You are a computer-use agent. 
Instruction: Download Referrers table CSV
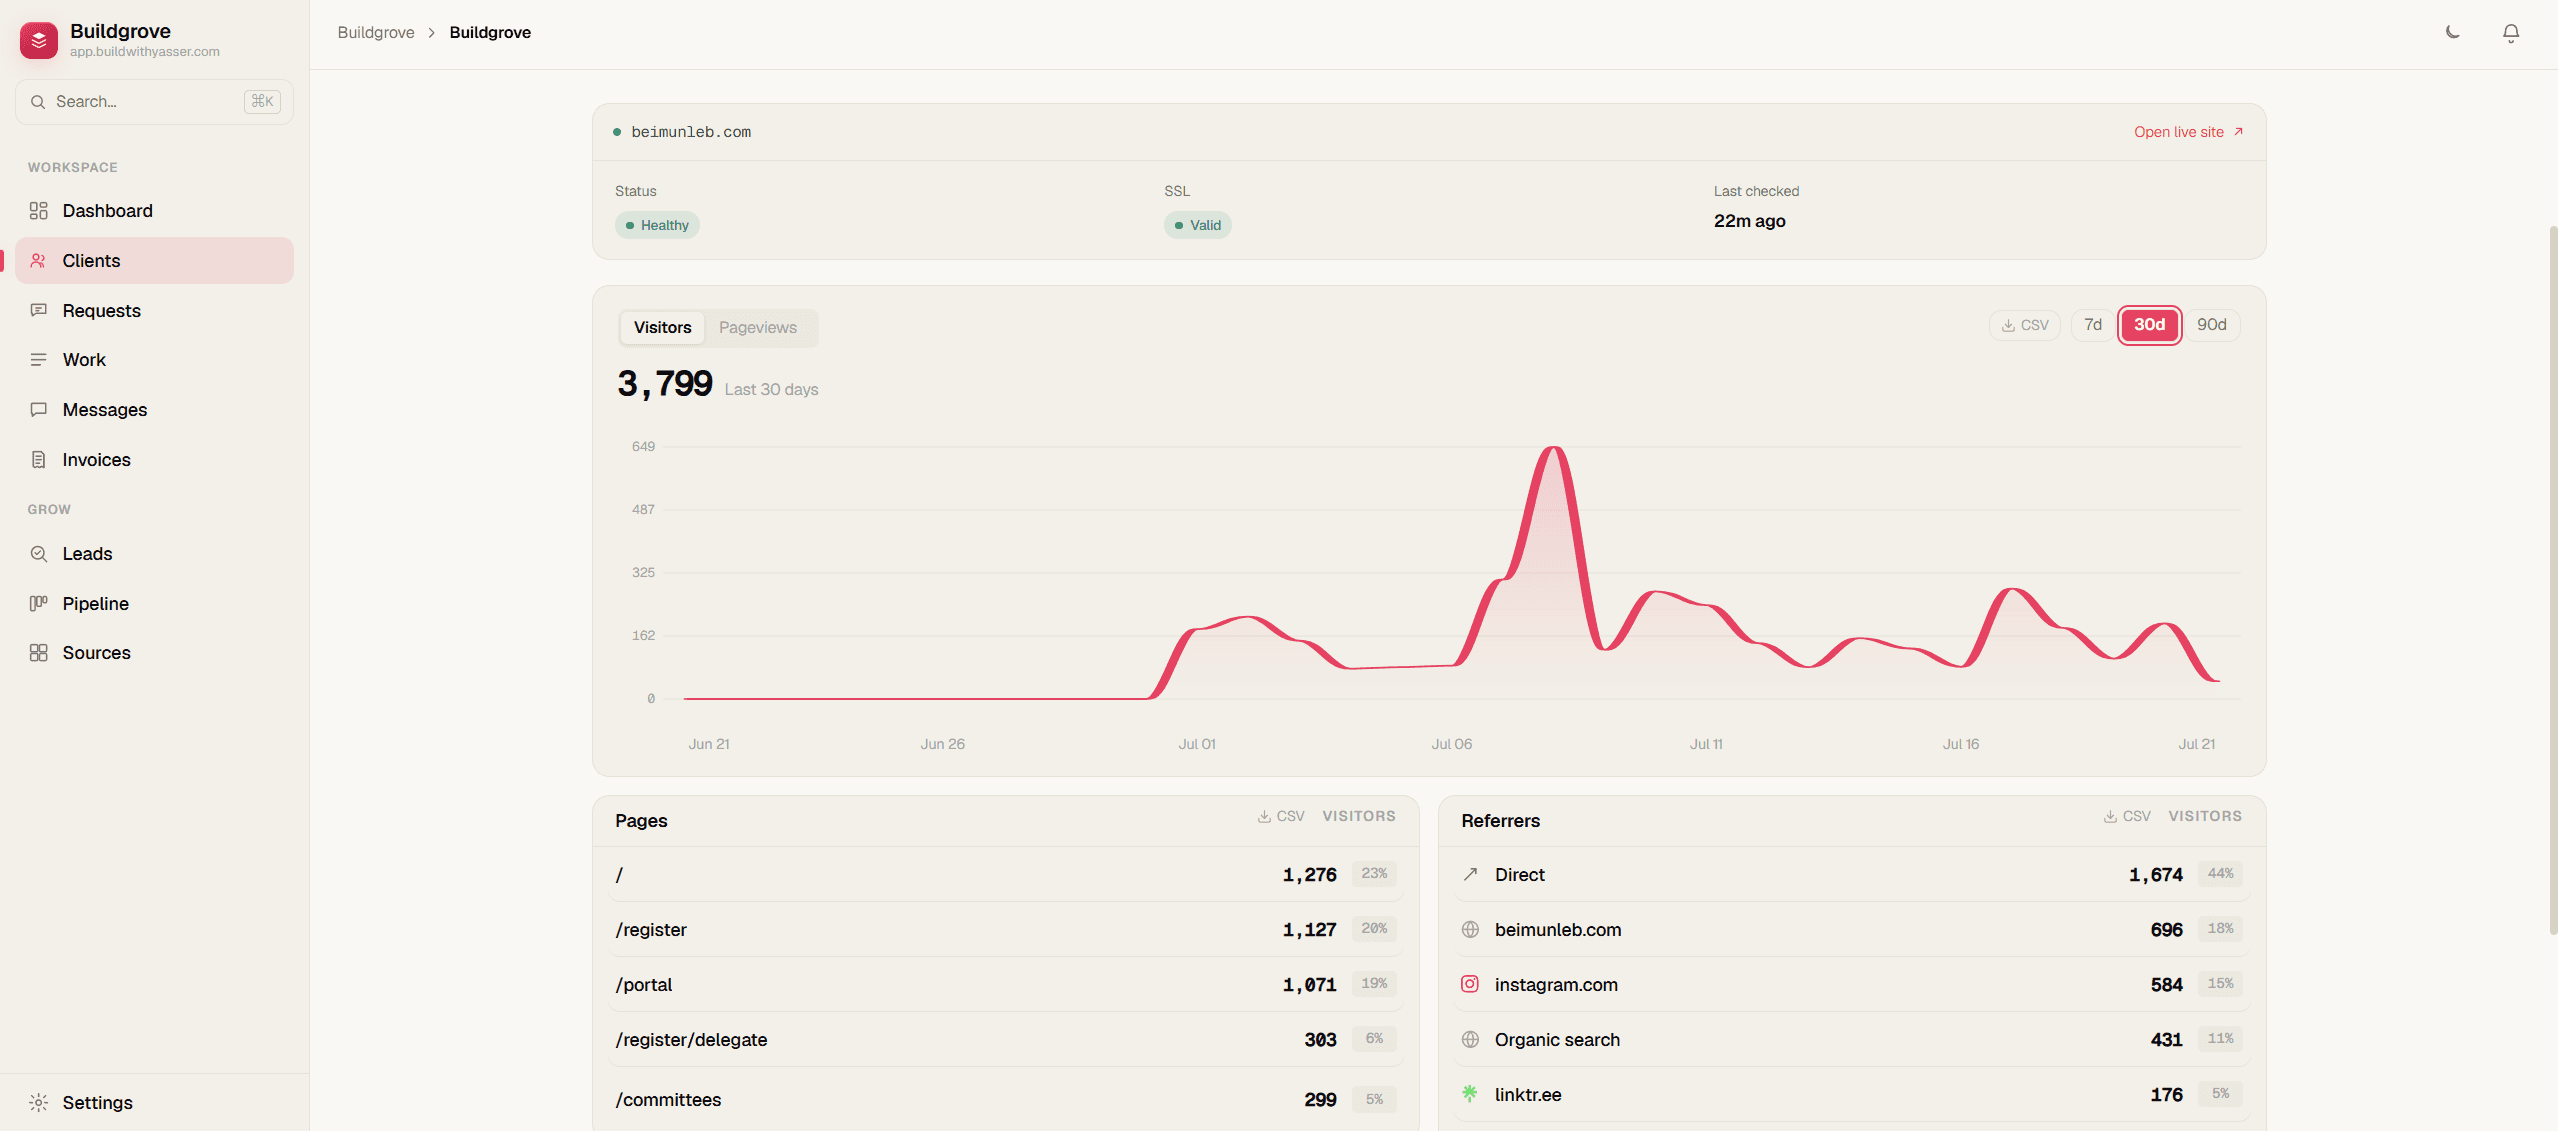(2127, 817)
